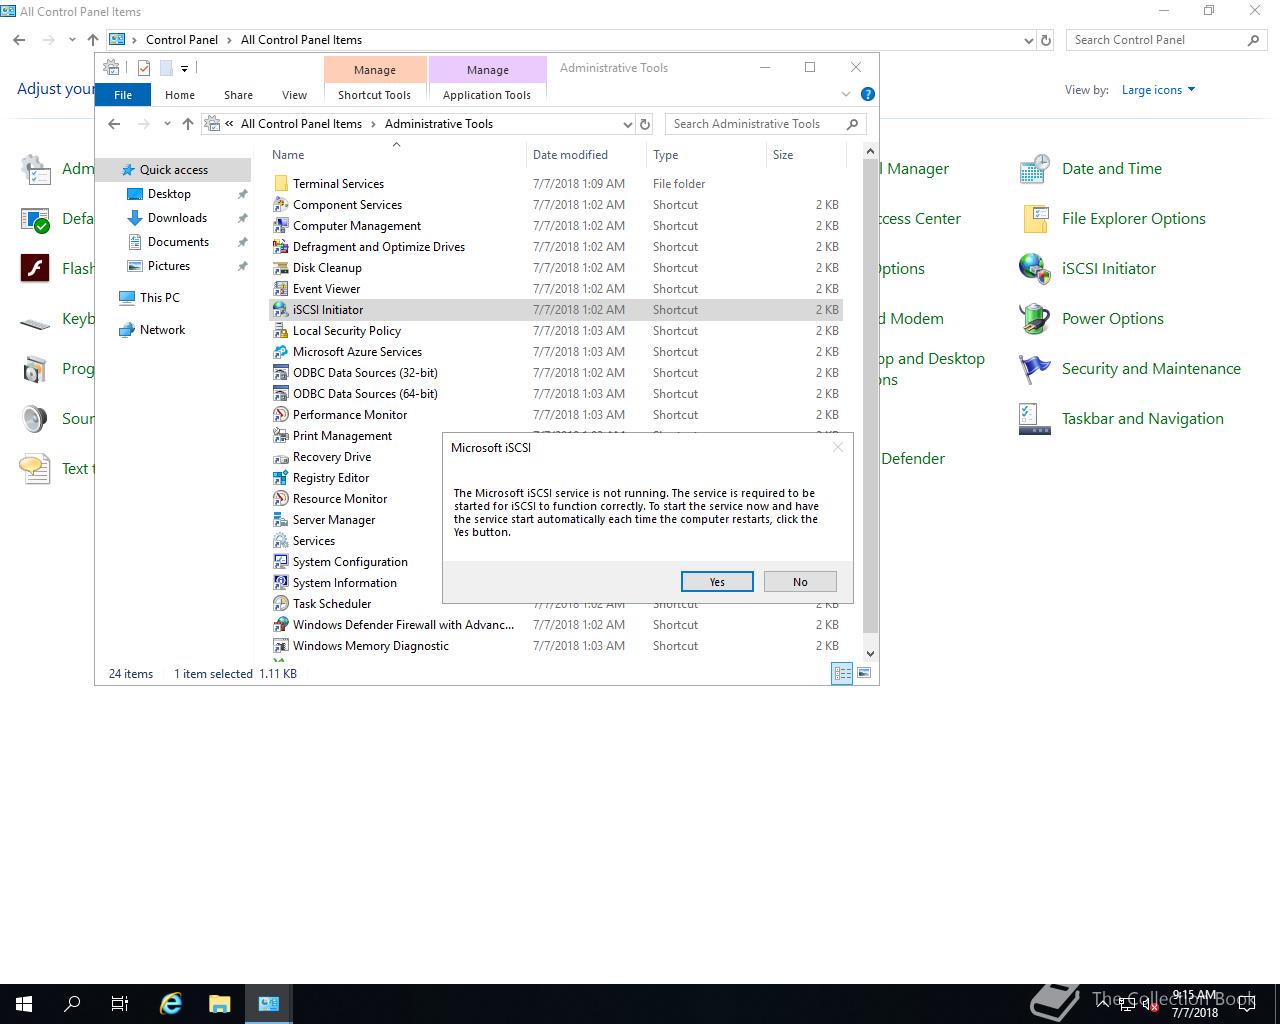Screen dimensions: 1280x1024
Task: Select the Local Security Policy icon
Action: point(281,331)
